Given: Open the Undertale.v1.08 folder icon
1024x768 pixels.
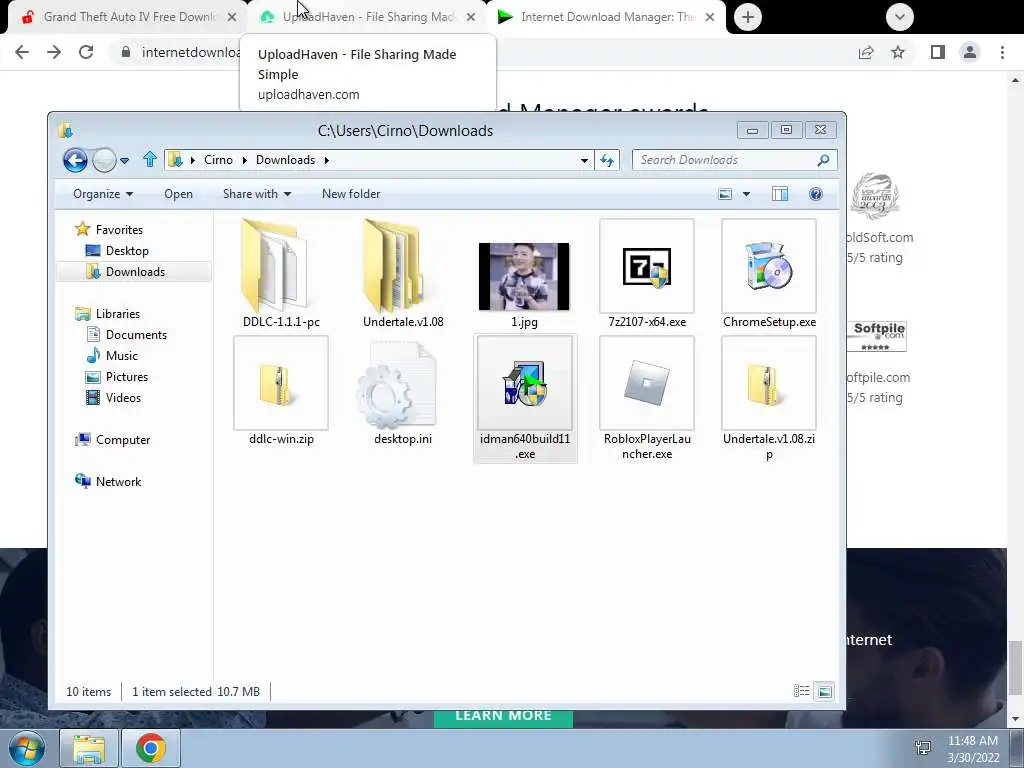Looking at the screenshot, I should pos(394,266).
